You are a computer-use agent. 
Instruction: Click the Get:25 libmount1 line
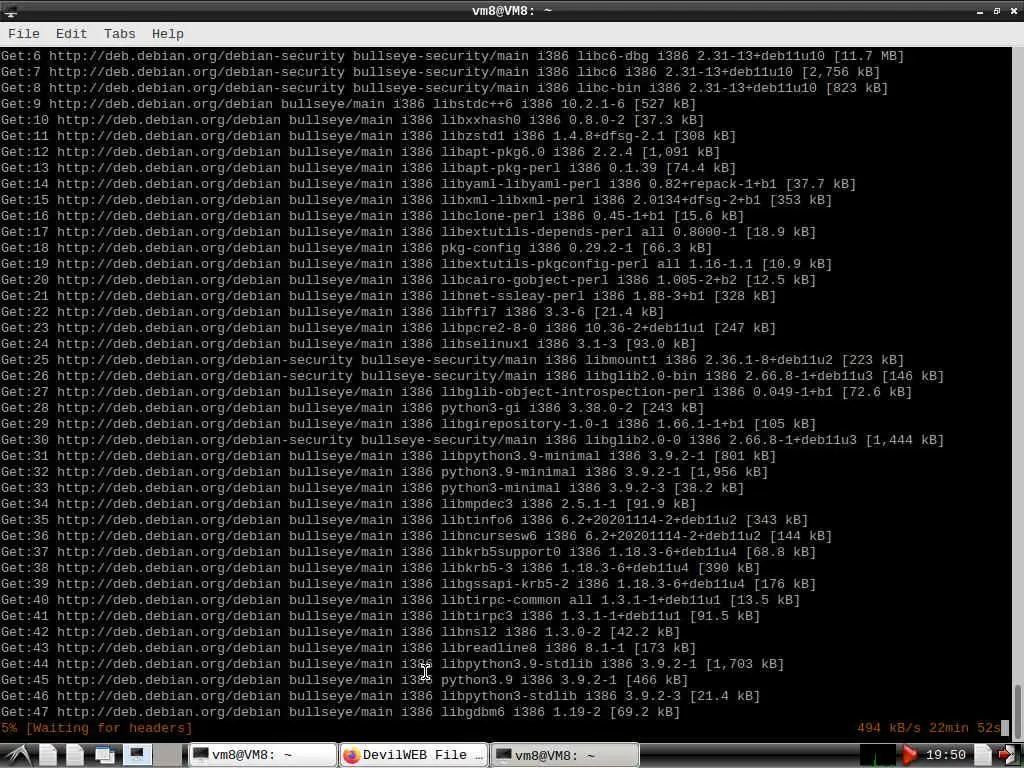click(x=452, y=360)
